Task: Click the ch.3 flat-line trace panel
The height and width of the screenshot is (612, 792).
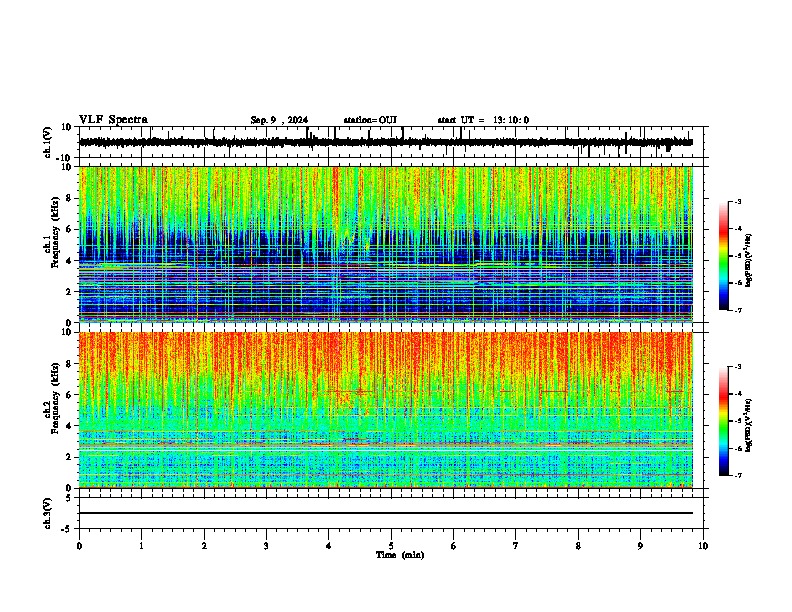Action: [391, 513]
